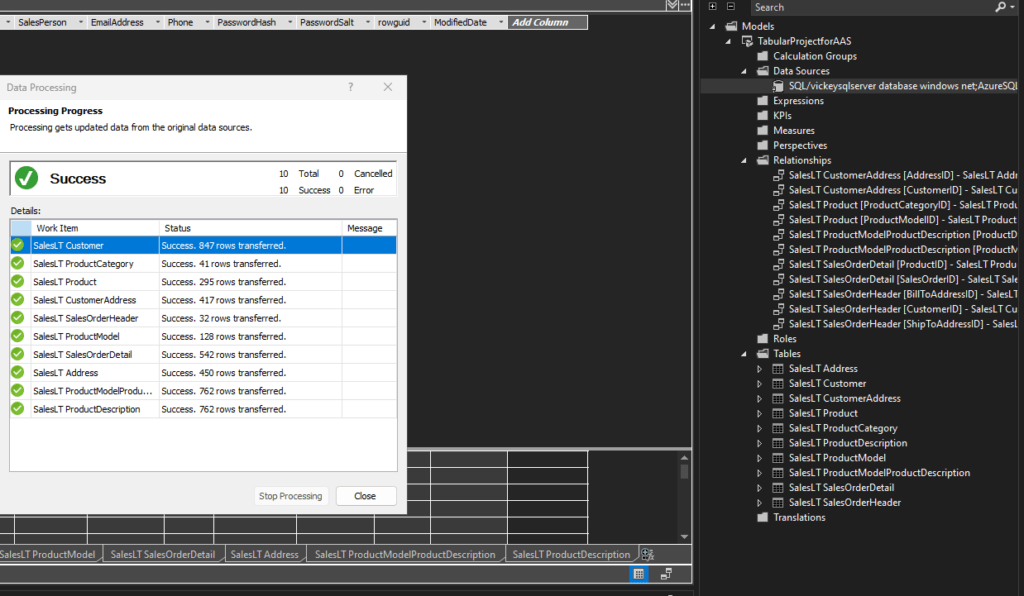The image size is (1024, 596).
Task: Expand the SalesLT Address table node
Action: (760, 369)
